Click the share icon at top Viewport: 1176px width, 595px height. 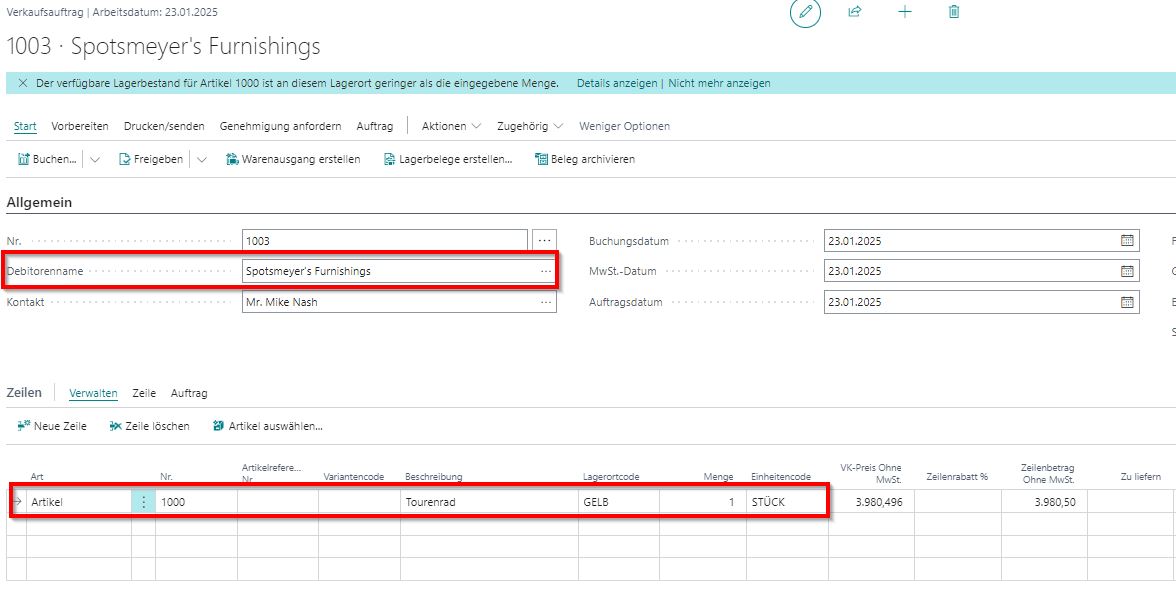(x=854, y=12)
